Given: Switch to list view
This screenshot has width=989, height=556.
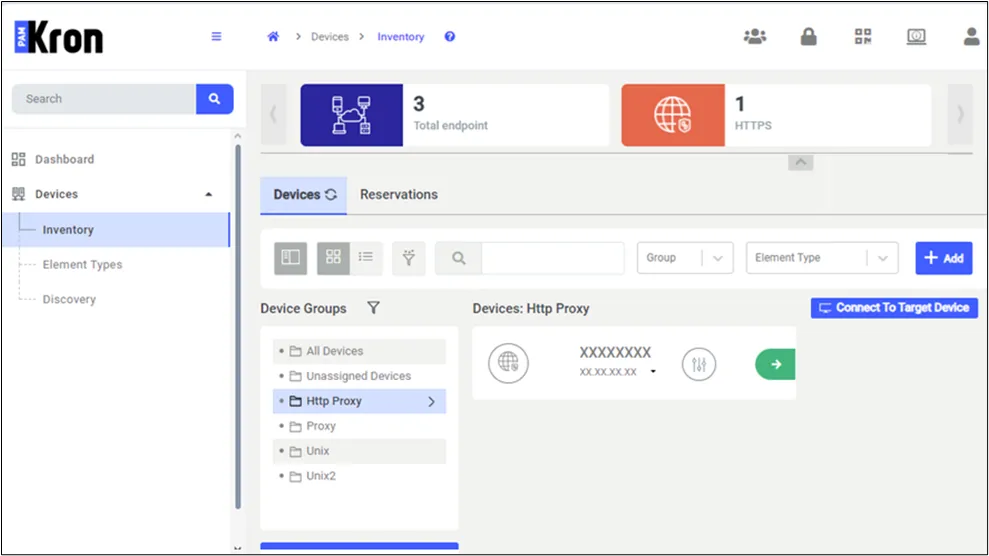Looking at the screenshot, I should pos(366,258).
